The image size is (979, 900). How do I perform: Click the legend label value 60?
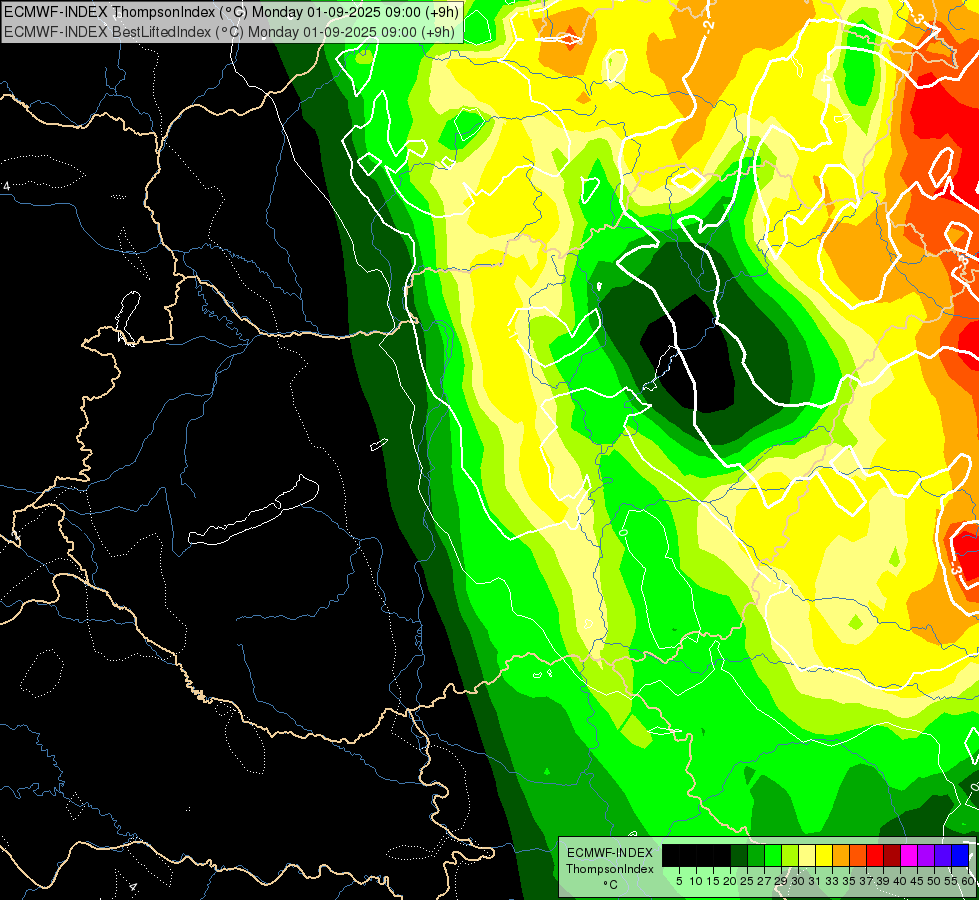click(968, 881)
